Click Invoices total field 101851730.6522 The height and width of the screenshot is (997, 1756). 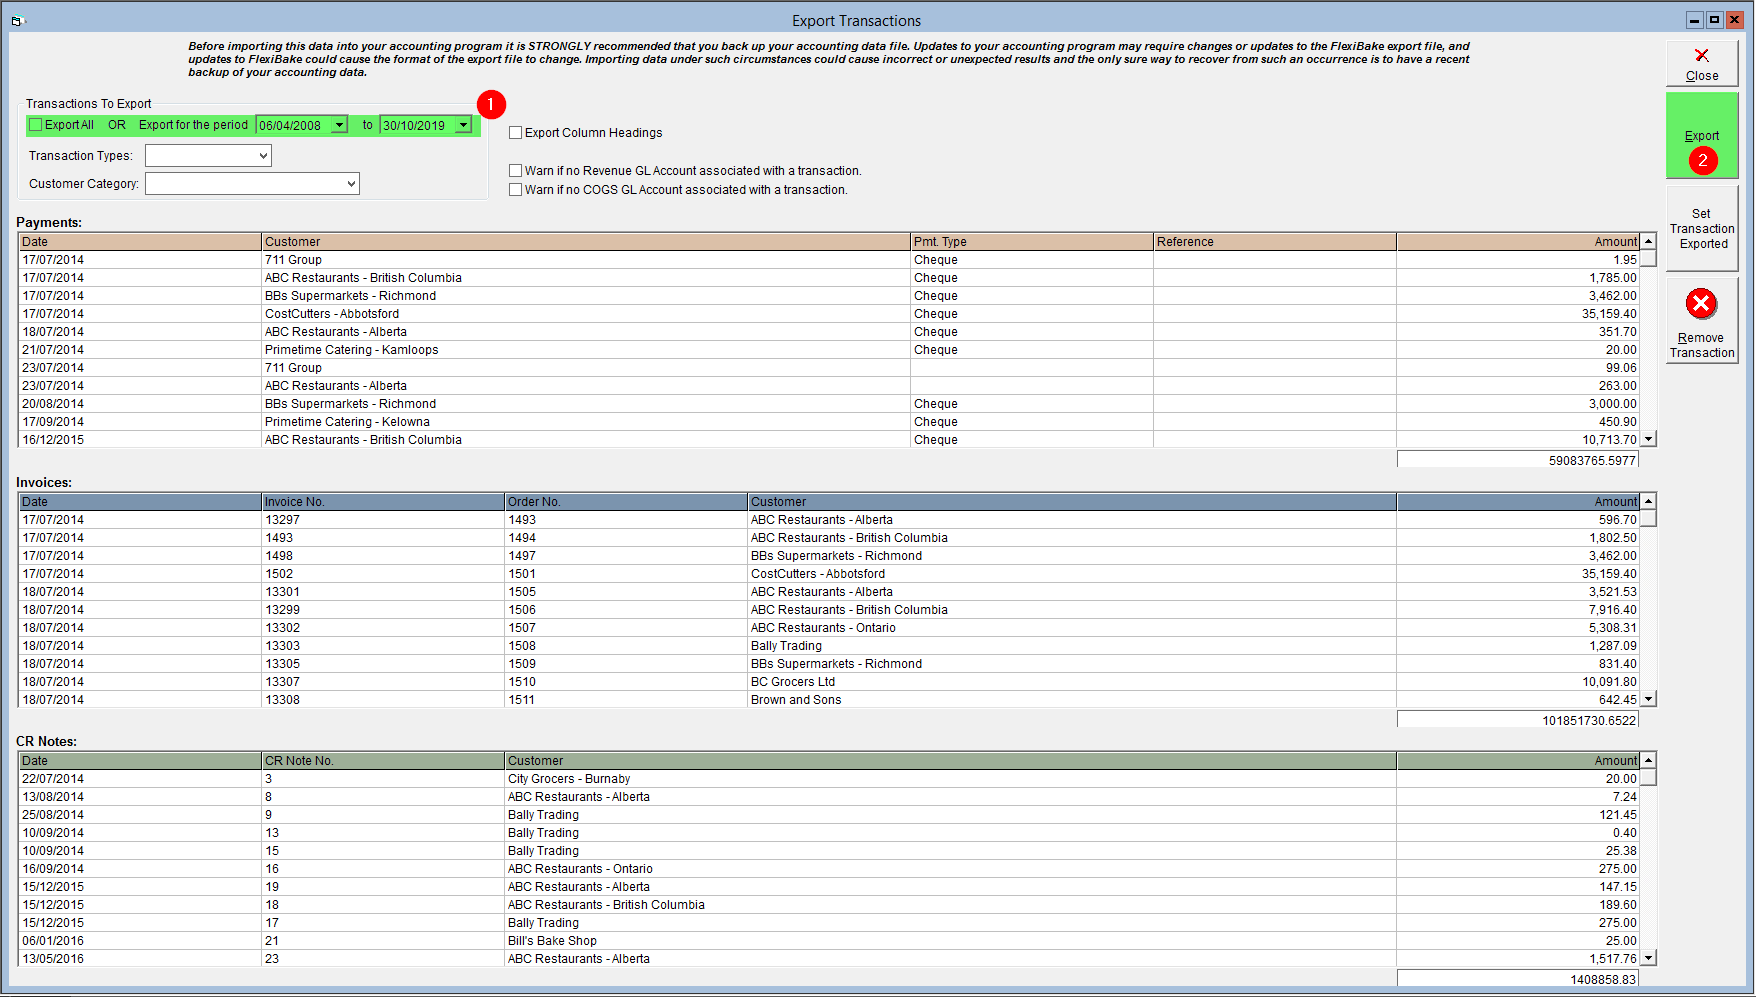coord(1518,720)
